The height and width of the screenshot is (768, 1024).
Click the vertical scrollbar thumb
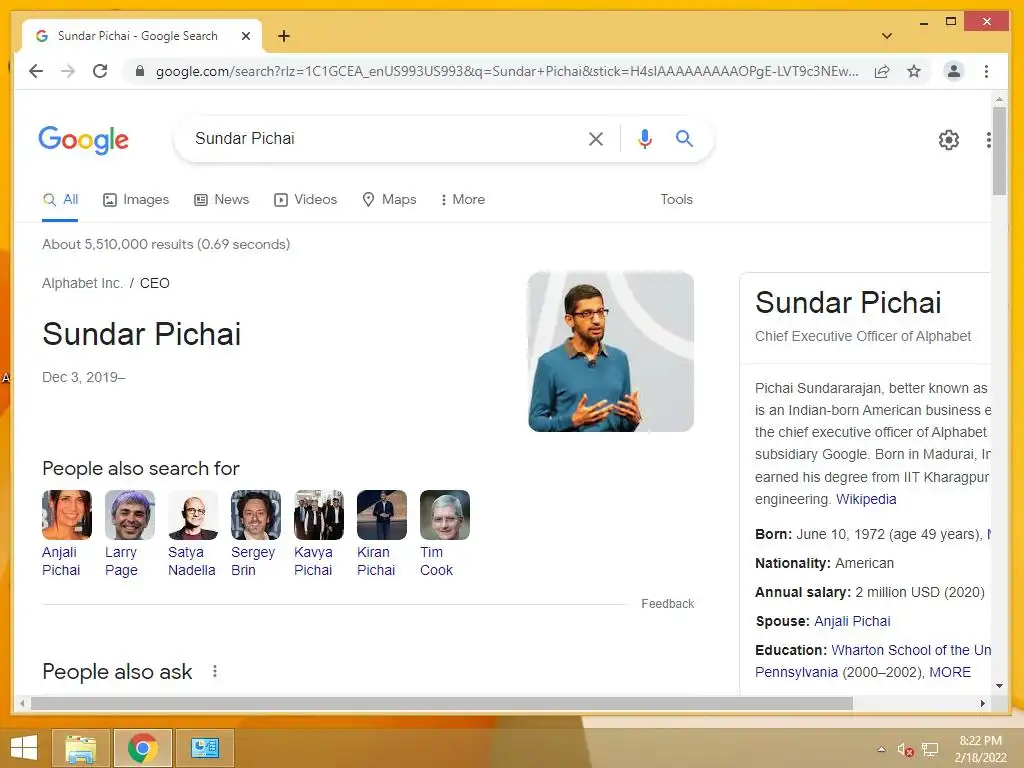pyautogui.click(x=999, y=151)
